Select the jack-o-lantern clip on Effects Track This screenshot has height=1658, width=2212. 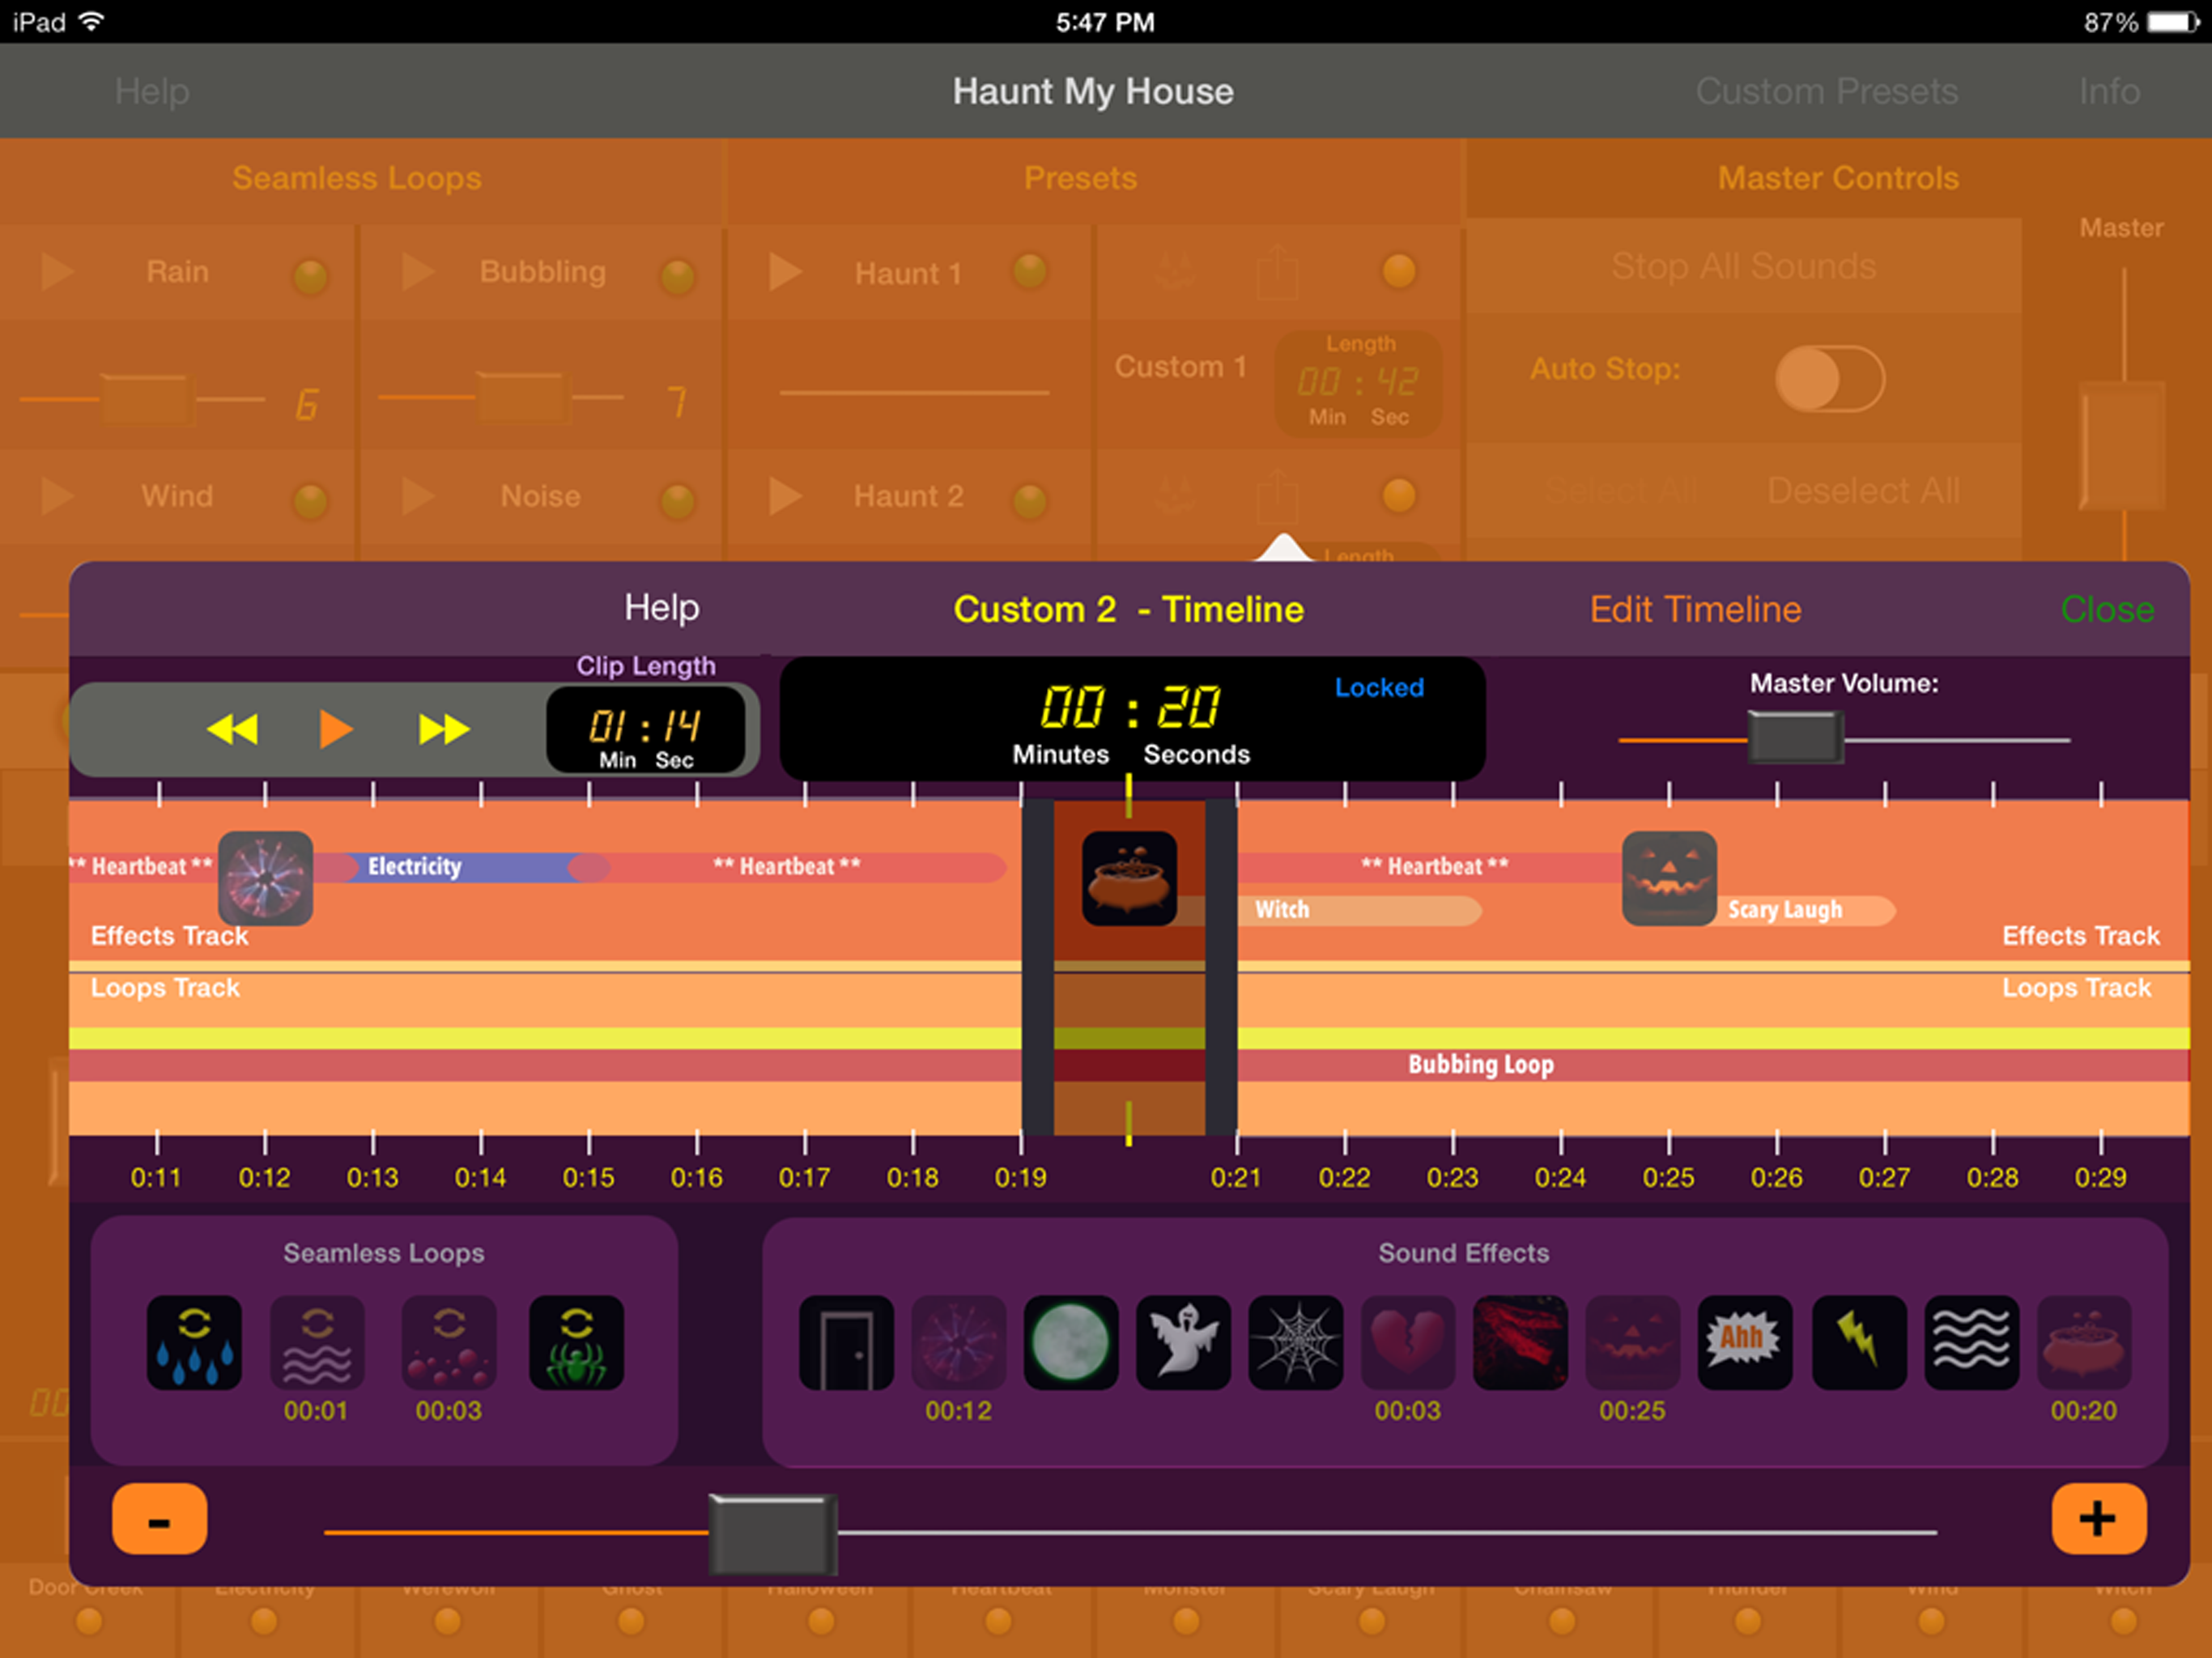pos(1669,878)
